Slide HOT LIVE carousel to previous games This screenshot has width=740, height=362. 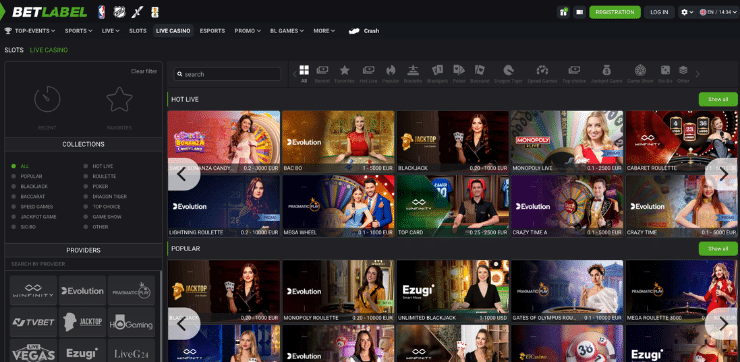click(184, 174)
